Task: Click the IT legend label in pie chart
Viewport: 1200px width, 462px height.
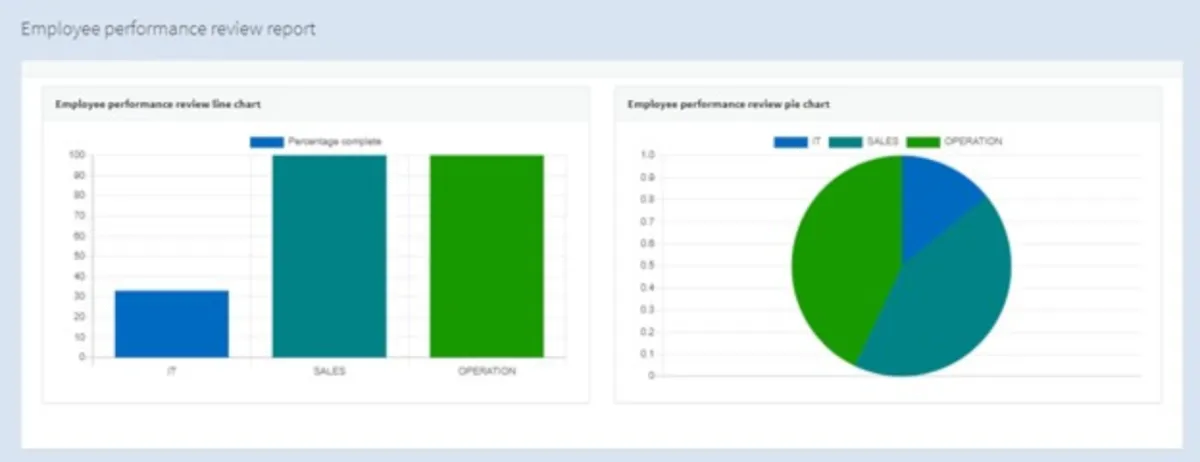Action: (x=816, y=142)
